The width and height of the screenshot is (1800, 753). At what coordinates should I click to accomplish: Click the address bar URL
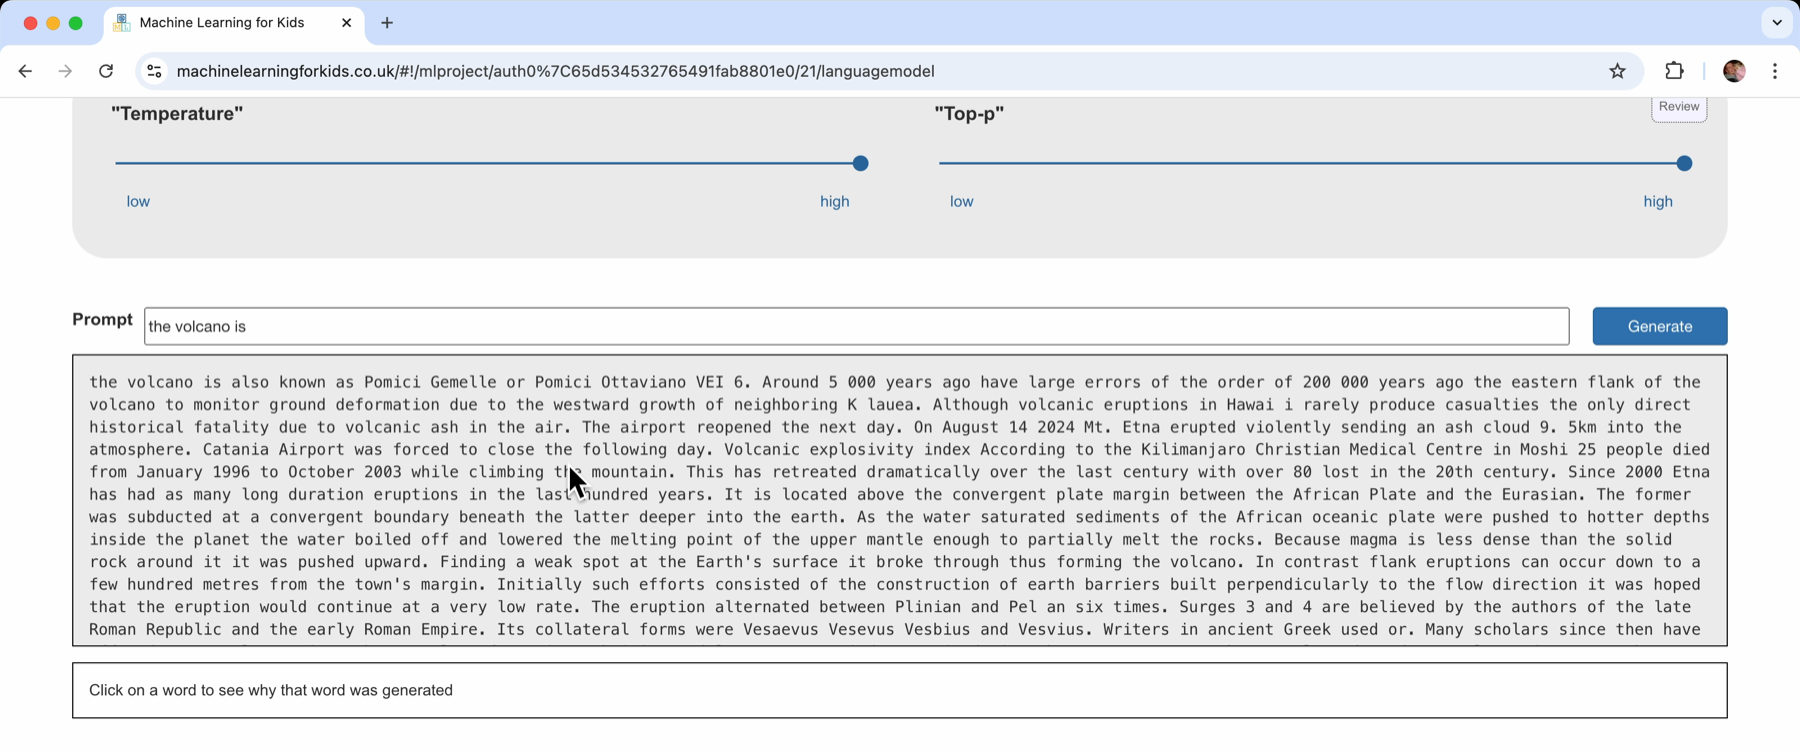click(x=555, y=71)
